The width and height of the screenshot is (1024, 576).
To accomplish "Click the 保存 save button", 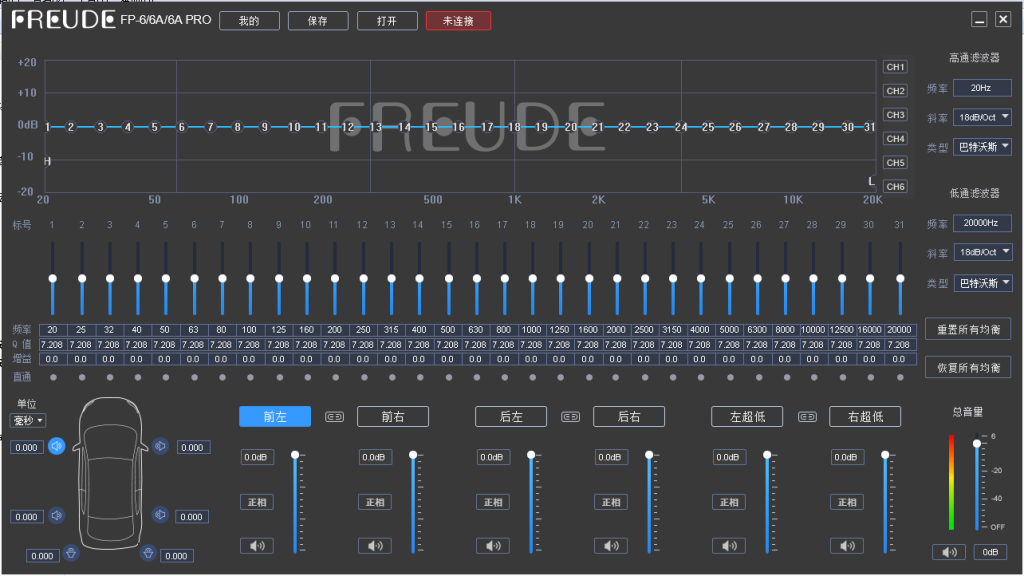I will [x=318, y=21].
